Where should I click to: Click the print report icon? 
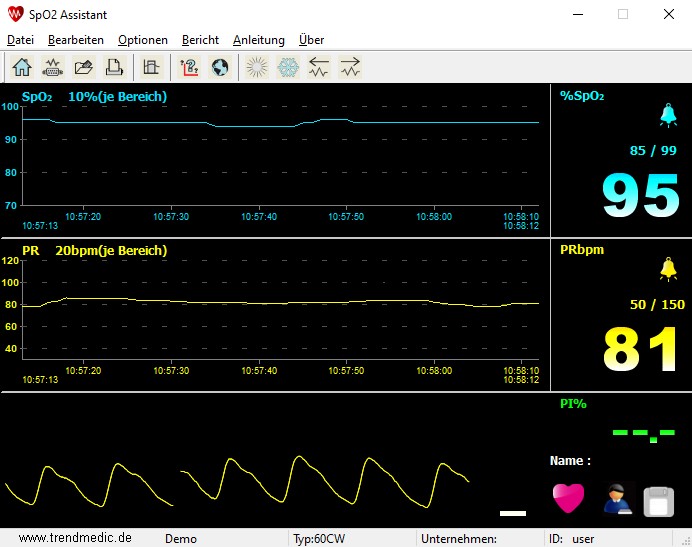[114, 68]
